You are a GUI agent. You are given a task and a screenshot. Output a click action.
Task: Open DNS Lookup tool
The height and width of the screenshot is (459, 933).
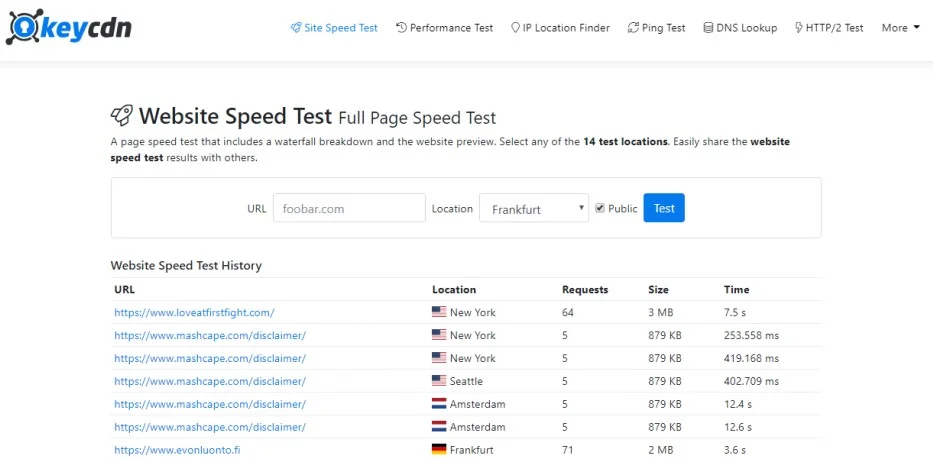click(x=740, y=27)
